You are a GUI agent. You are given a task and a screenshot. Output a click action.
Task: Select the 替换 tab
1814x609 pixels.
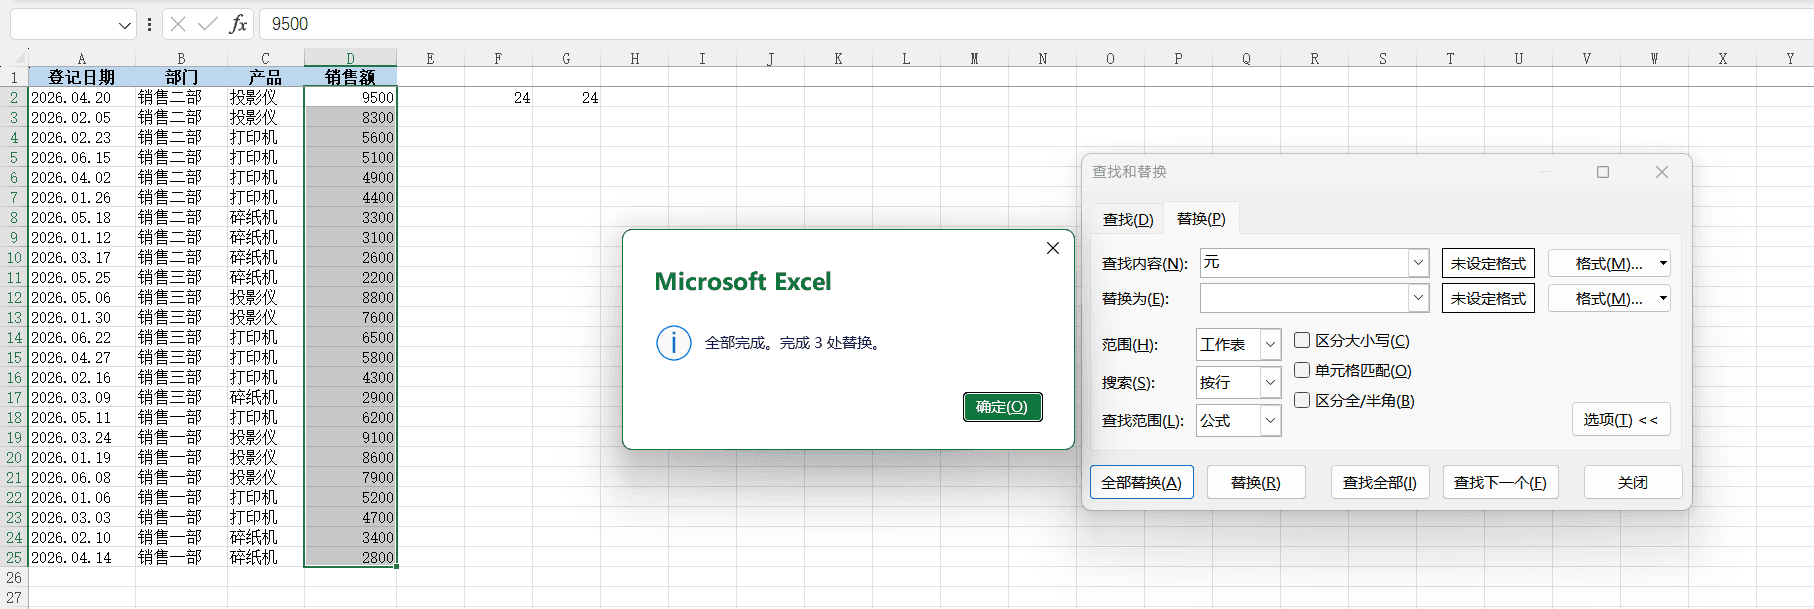1201,219
